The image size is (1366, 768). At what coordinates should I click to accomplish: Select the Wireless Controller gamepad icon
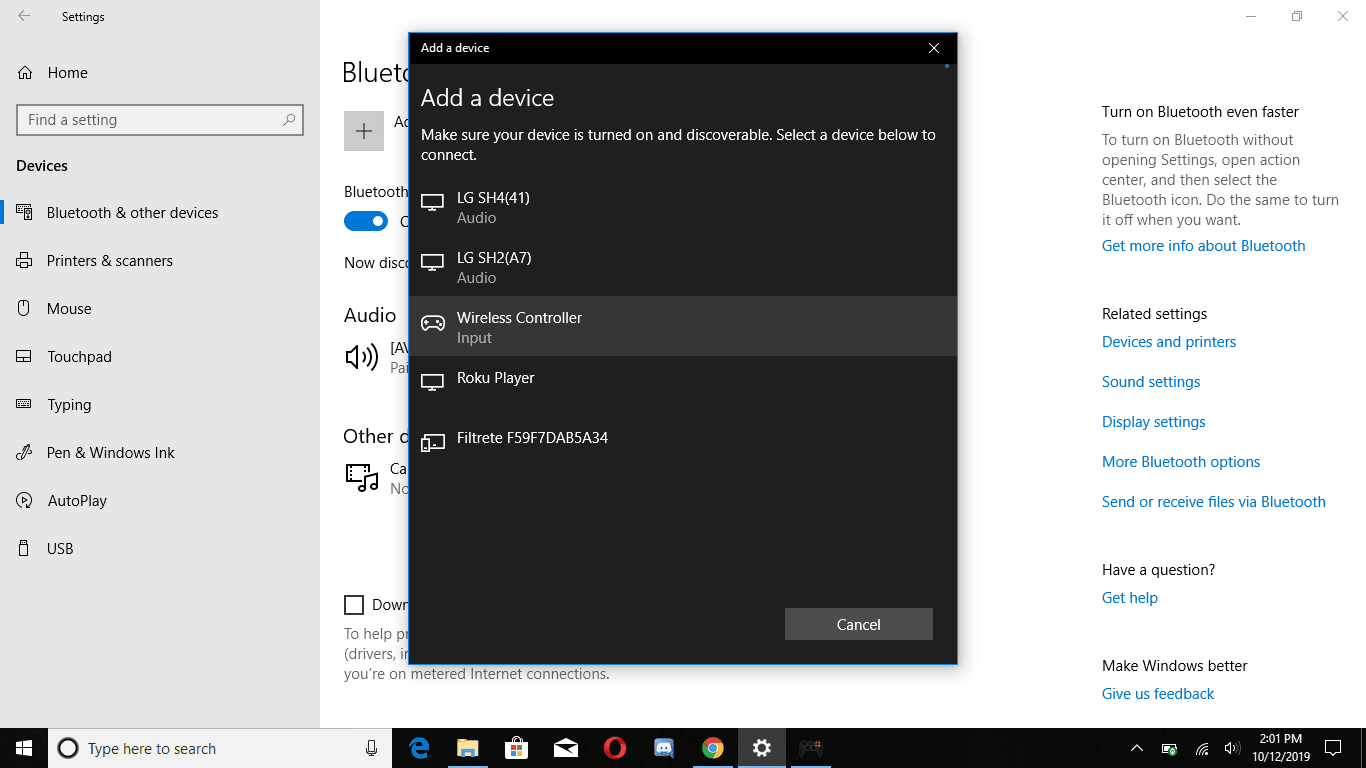click(432, 323)
